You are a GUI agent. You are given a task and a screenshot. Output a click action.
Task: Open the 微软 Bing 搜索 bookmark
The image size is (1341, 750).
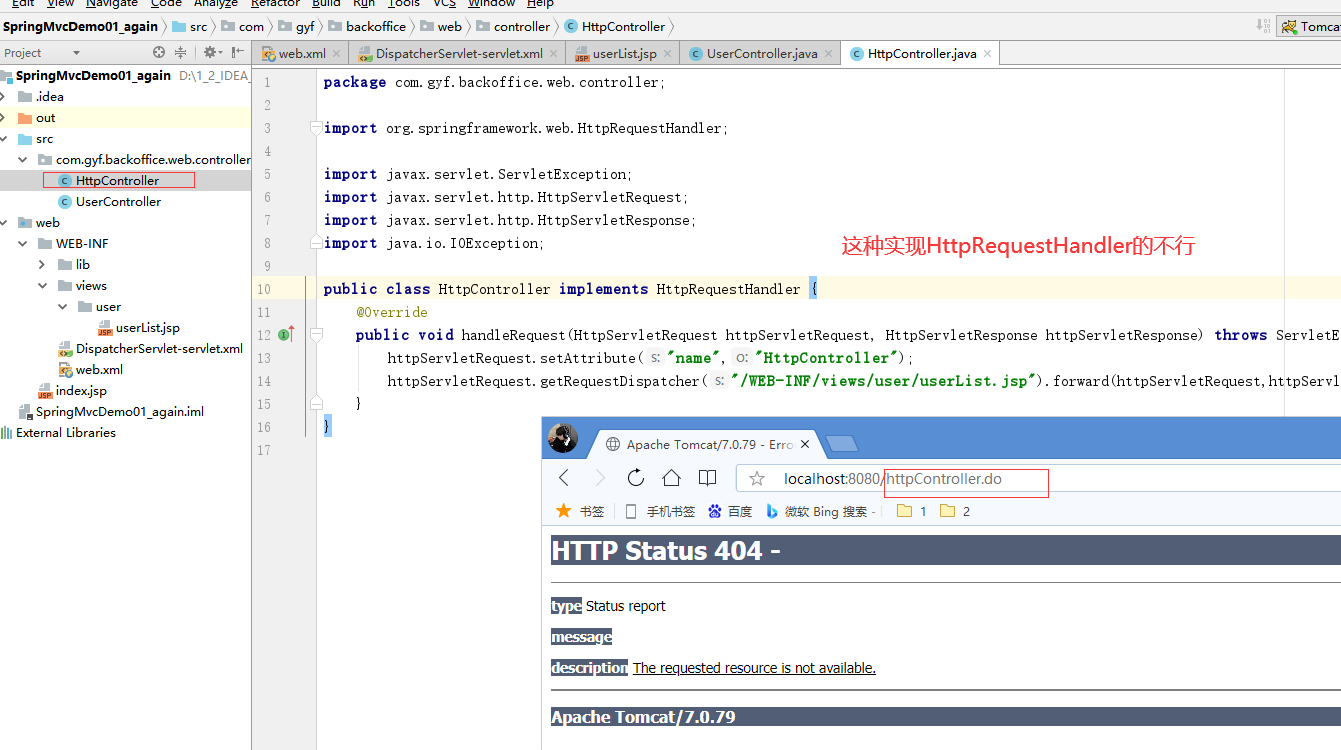[820, 511]
